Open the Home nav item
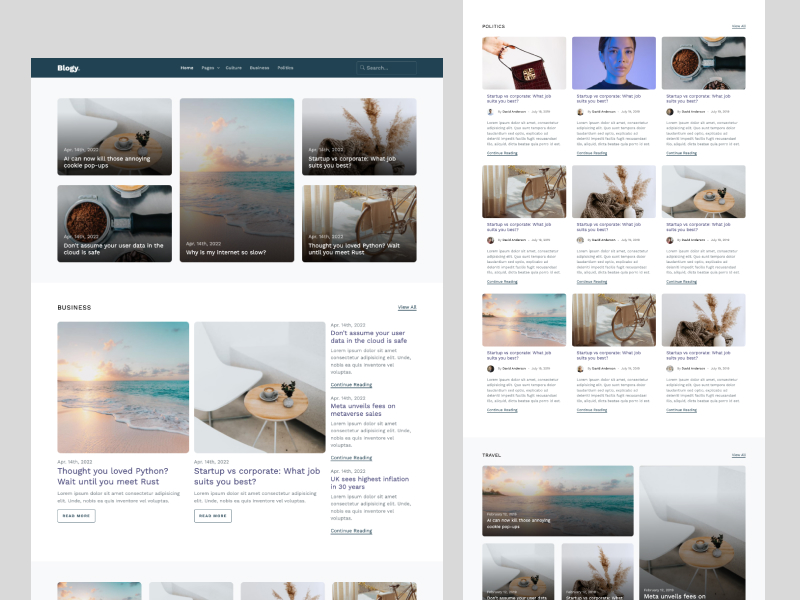The image size is (800, 600). pyautogui.click(x=187, y=68)
